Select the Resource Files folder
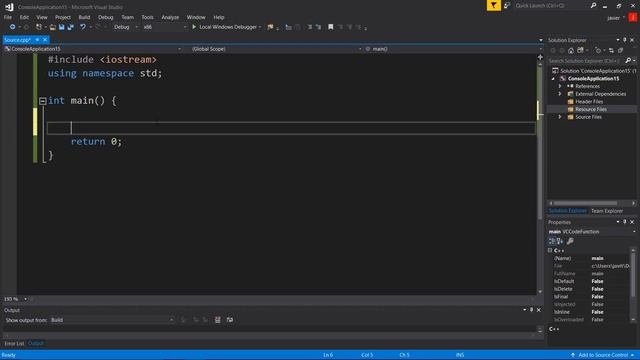Viewport: 640px width, 360px height. 591,109
